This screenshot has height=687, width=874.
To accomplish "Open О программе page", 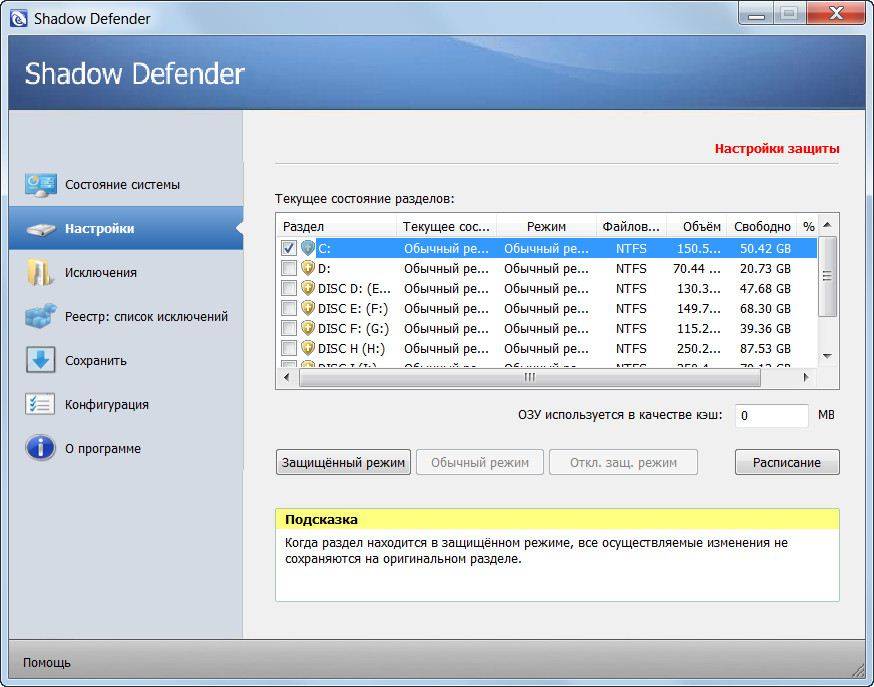I will pos(126,449).
